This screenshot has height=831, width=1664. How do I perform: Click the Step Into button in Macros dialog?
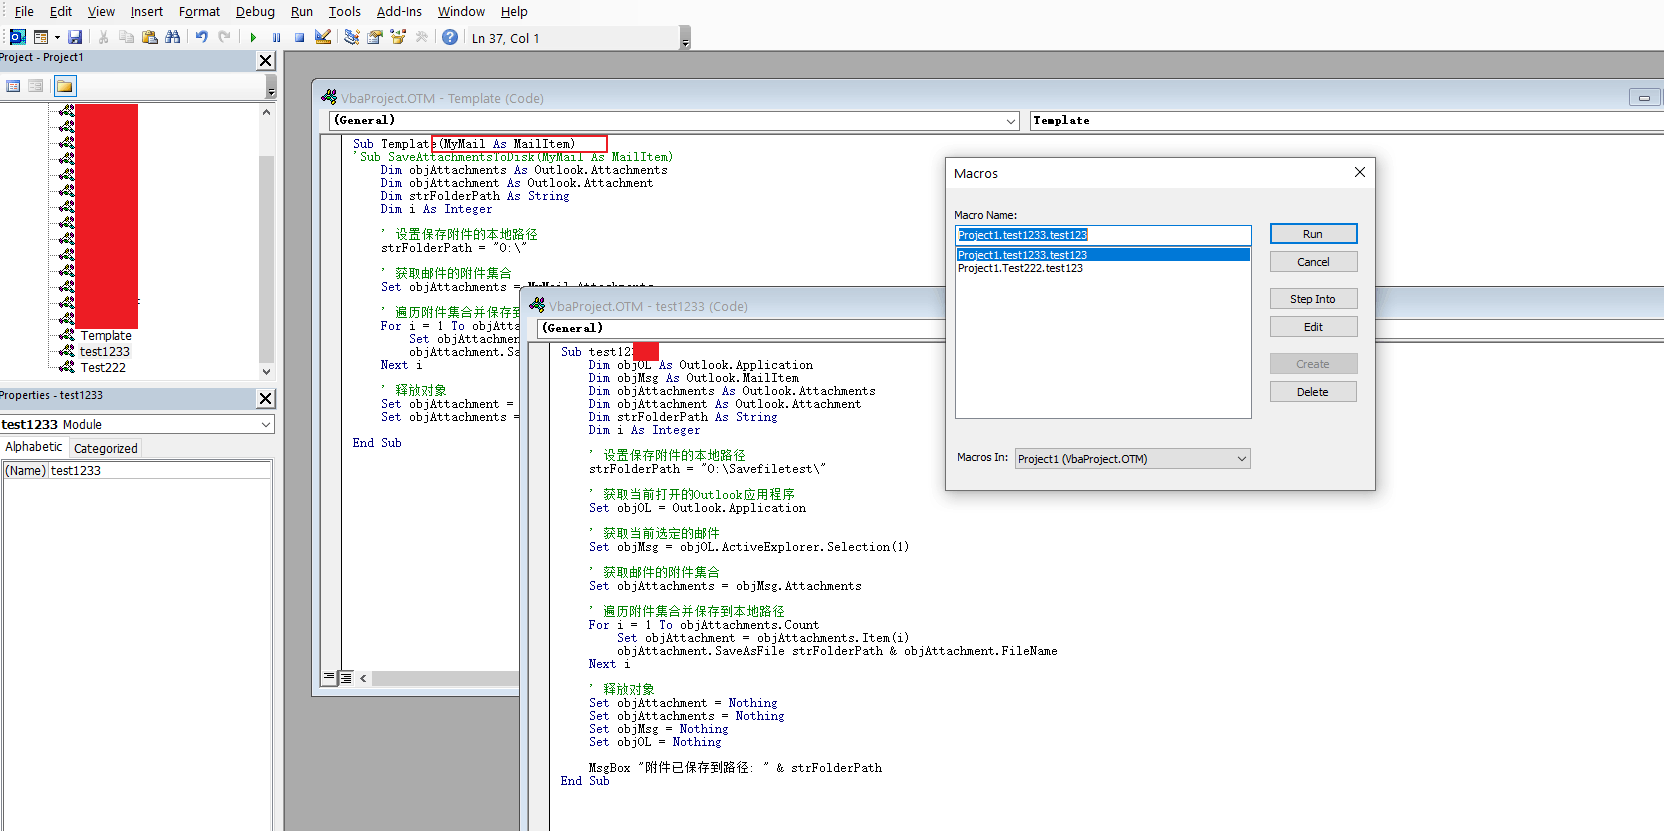click(x=1312, y=299)
